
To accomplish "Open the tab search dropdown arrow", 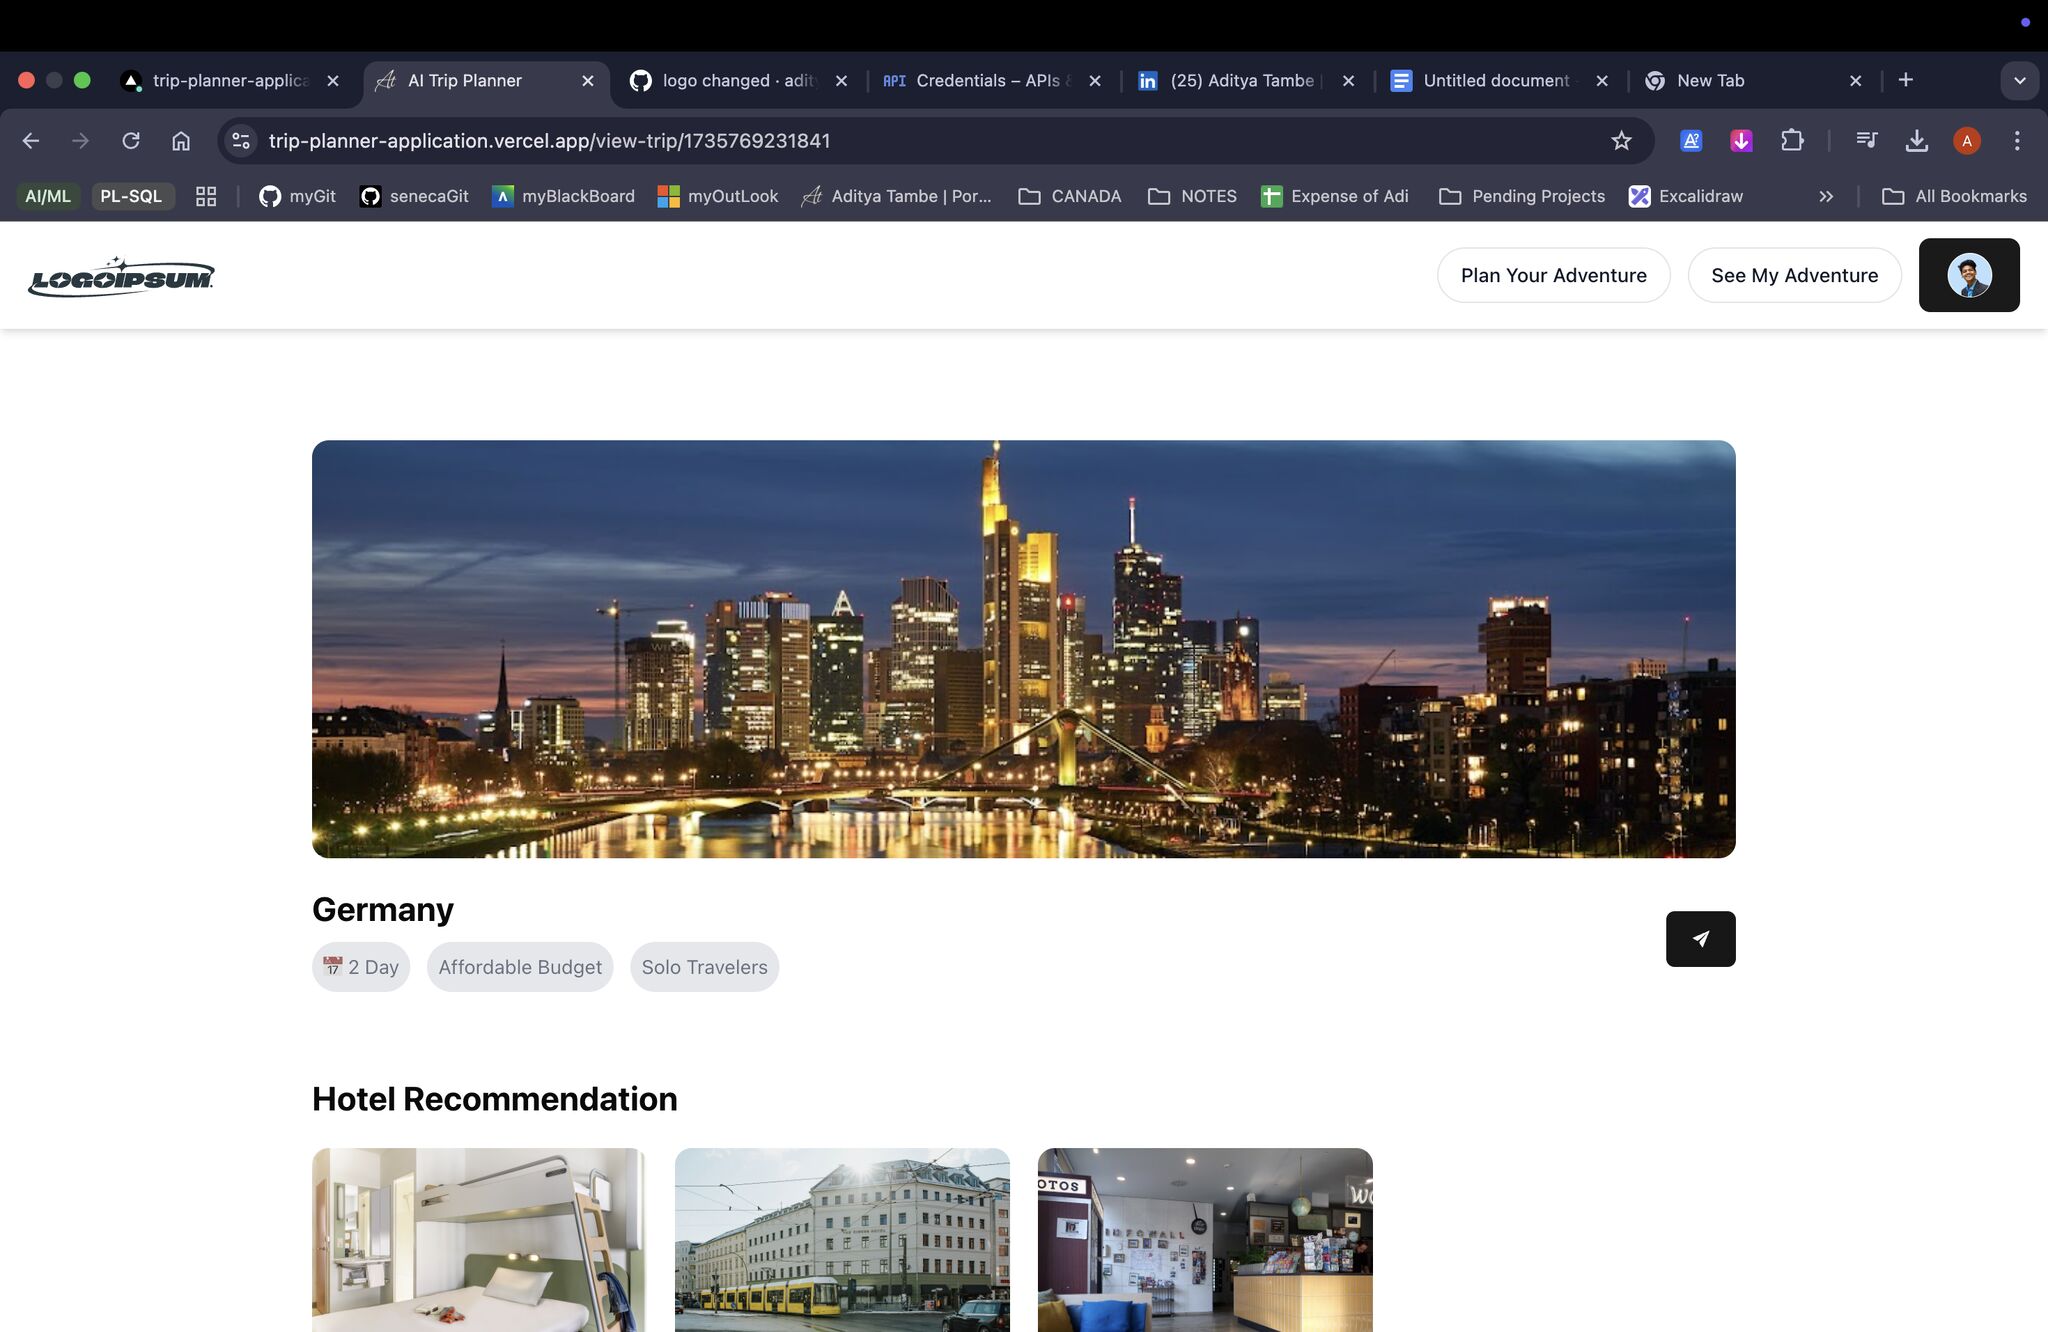I will pos(2019,81).
